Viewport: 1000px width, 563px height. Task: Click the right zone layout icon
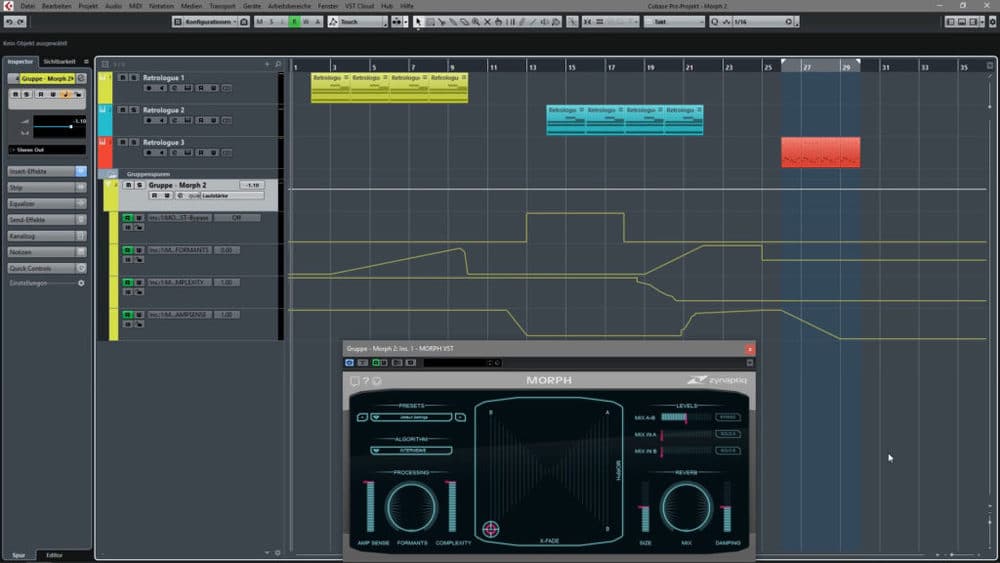973,22
